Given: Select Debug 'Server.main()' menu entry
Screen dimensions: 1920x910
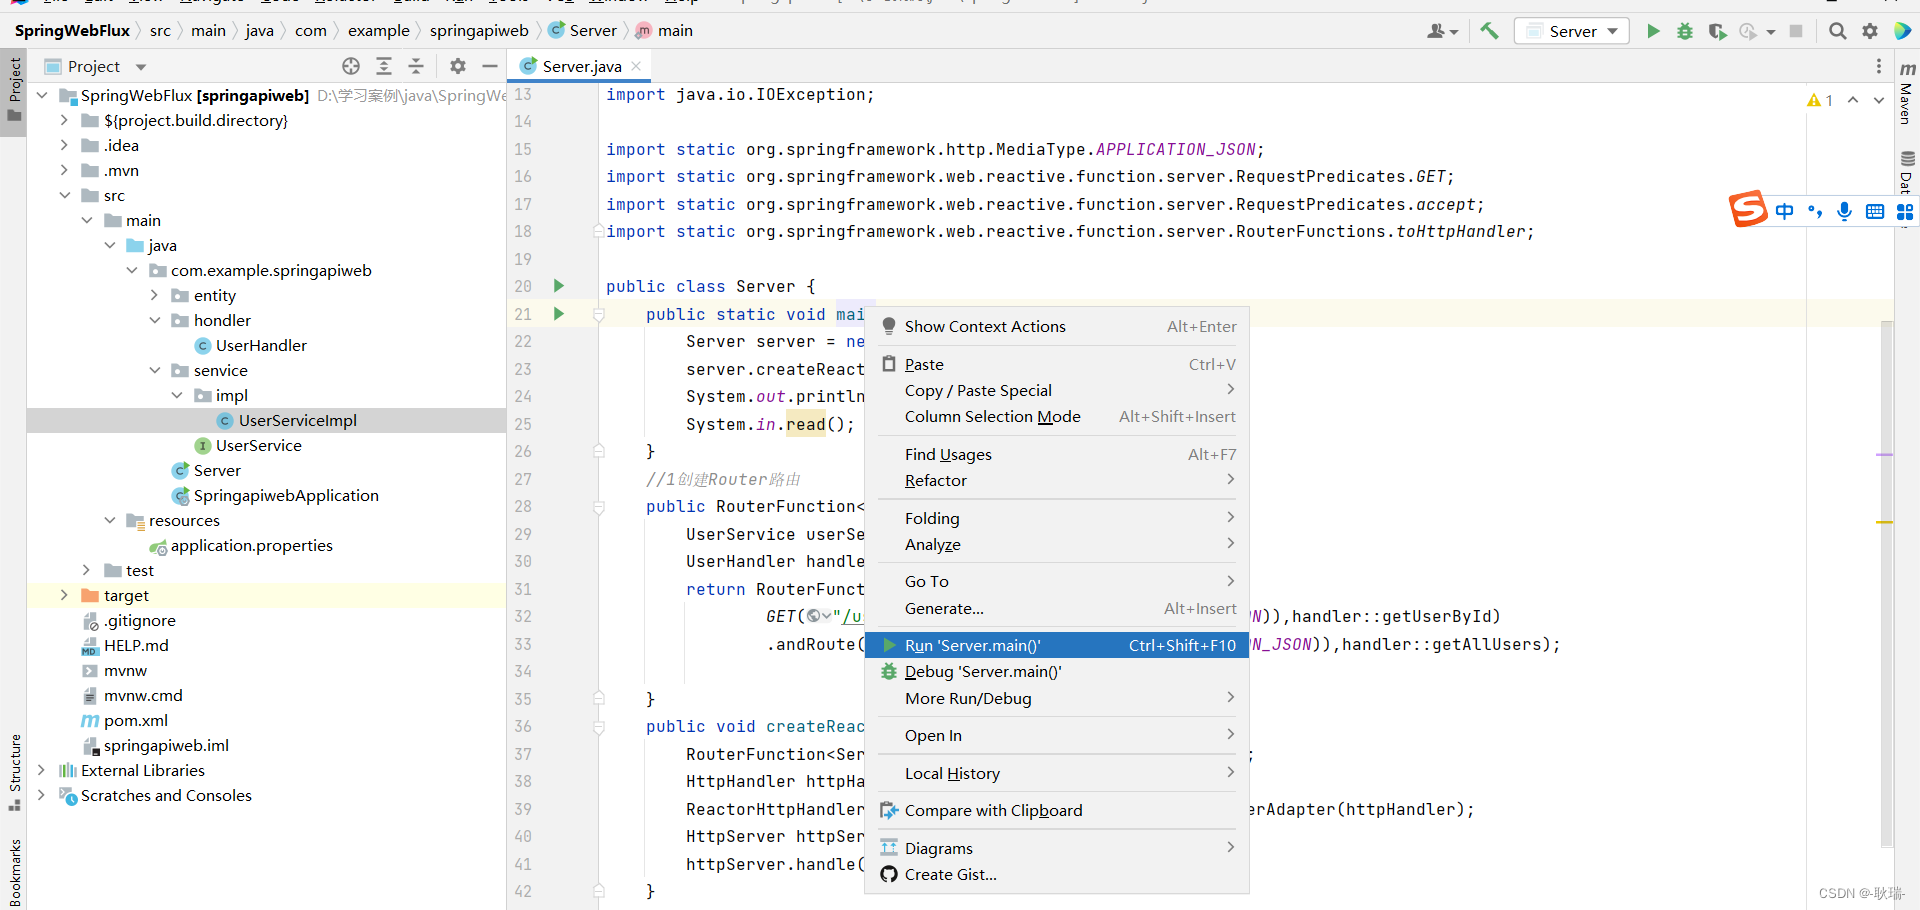Looking at the screenshot, I should (1057, 671).
